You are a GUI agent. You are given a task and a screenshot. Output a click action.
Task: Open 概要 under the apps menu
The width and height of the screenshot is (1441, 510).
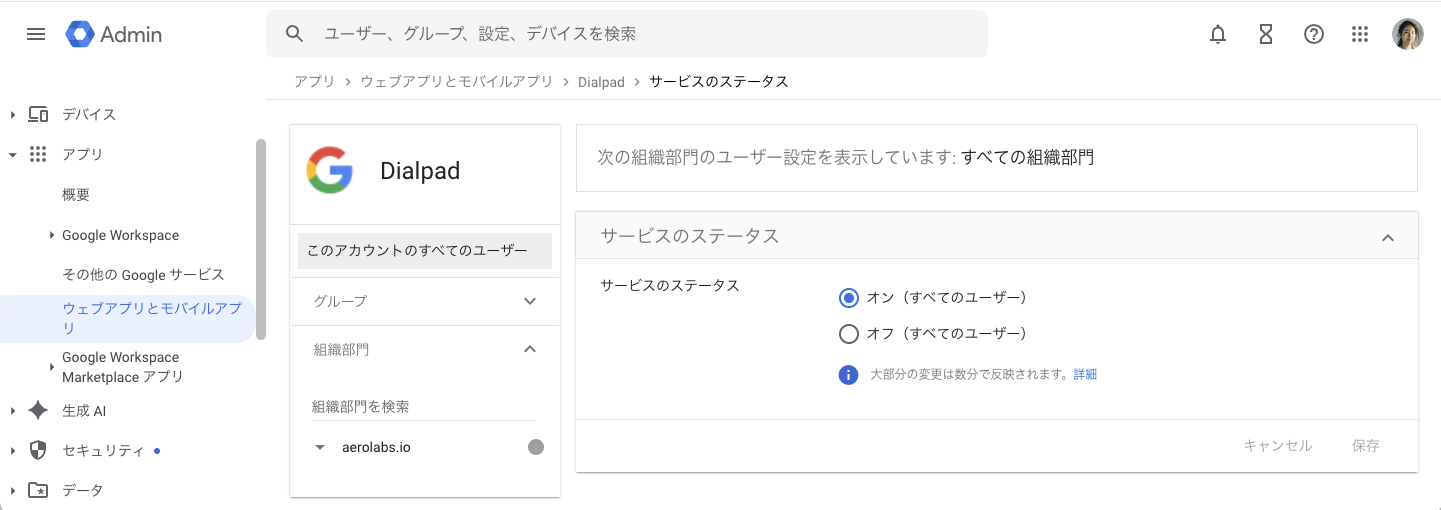[76, 195]
